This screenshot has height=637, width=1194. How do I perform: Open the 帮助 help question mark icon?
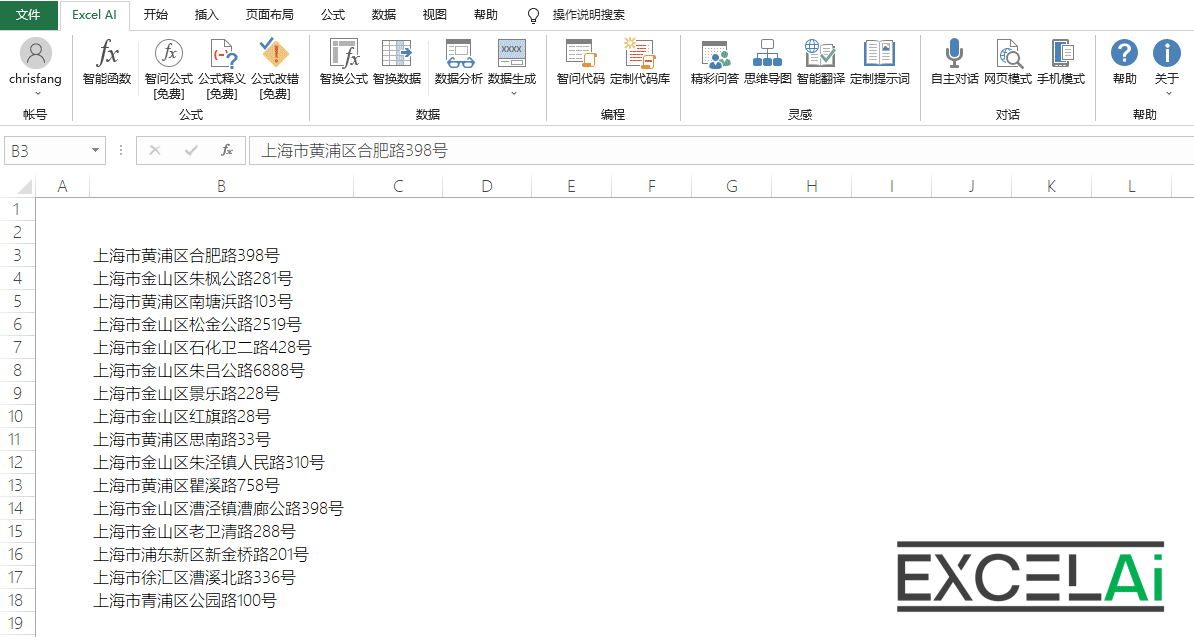click(x=1124, y=53)
